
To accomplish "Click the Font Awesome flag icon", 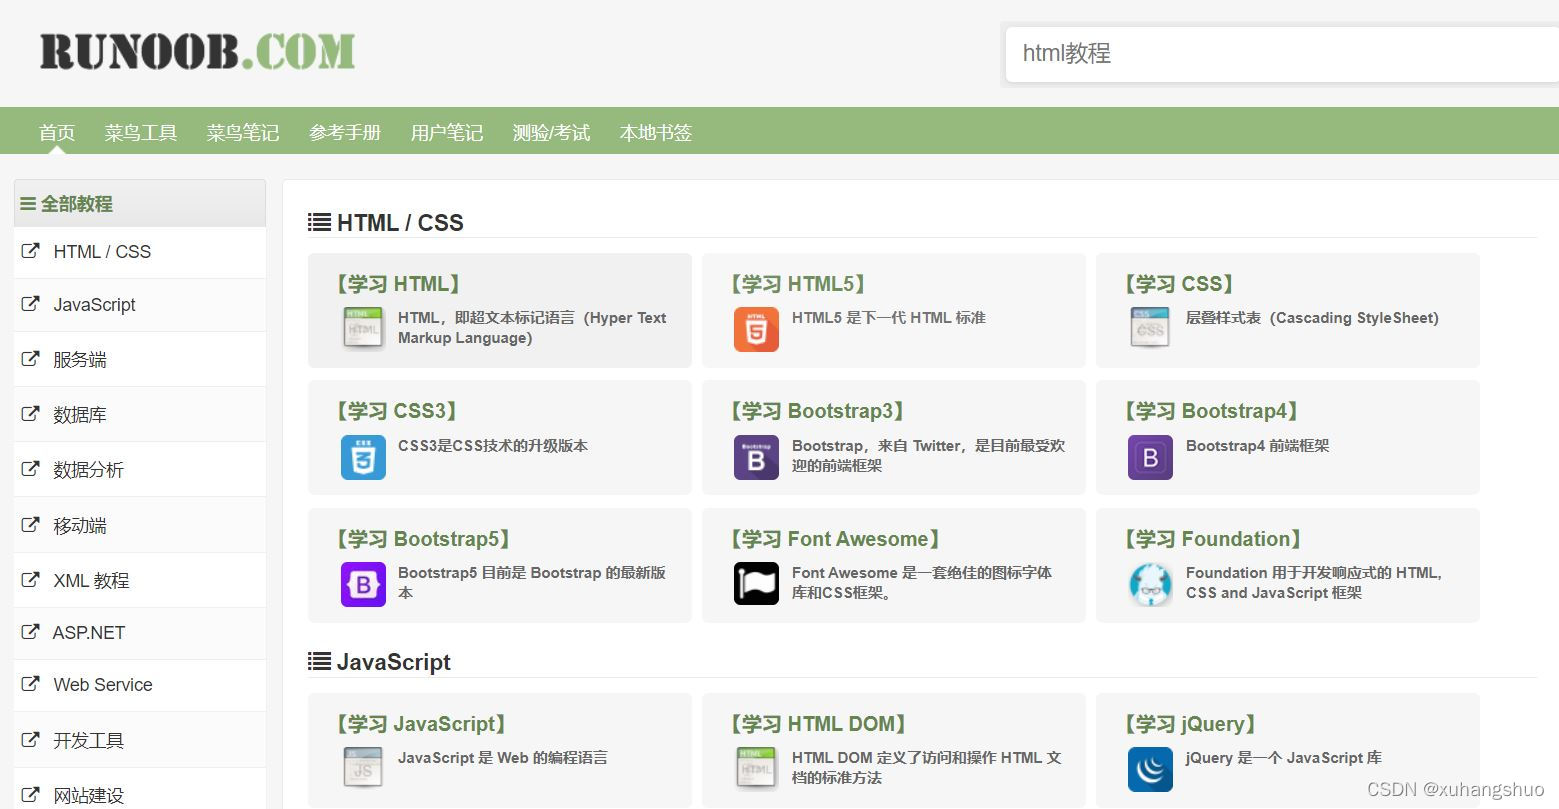I will 756,585.
